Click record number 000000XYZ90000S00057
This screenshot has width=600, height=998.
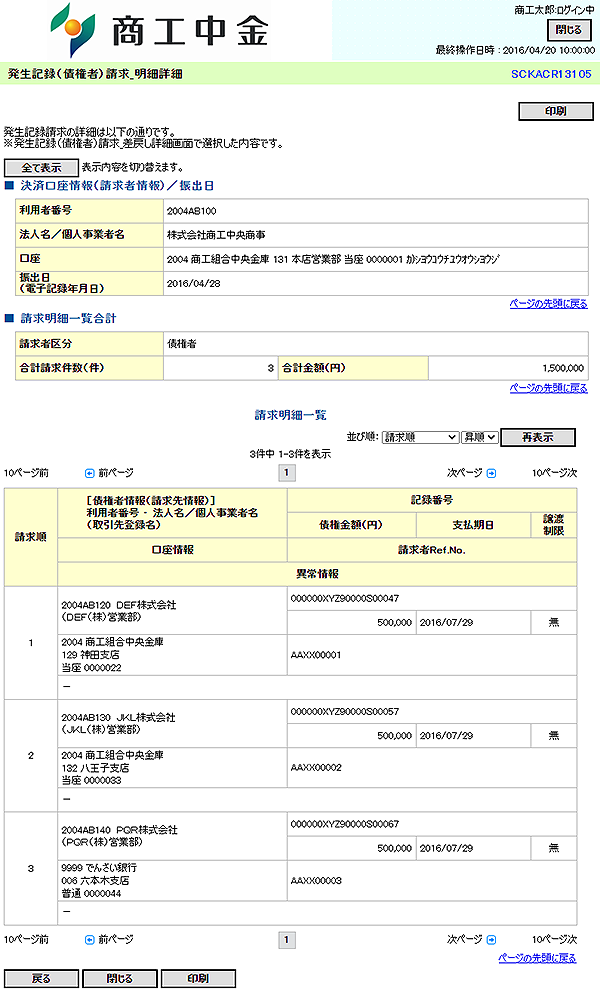click(x=345, y=712)
